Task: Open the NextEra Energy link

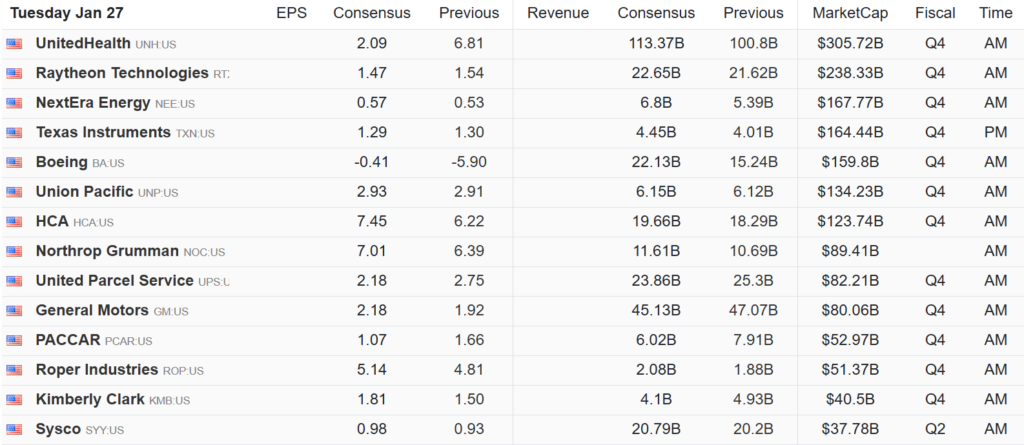Action: [93, 103]
